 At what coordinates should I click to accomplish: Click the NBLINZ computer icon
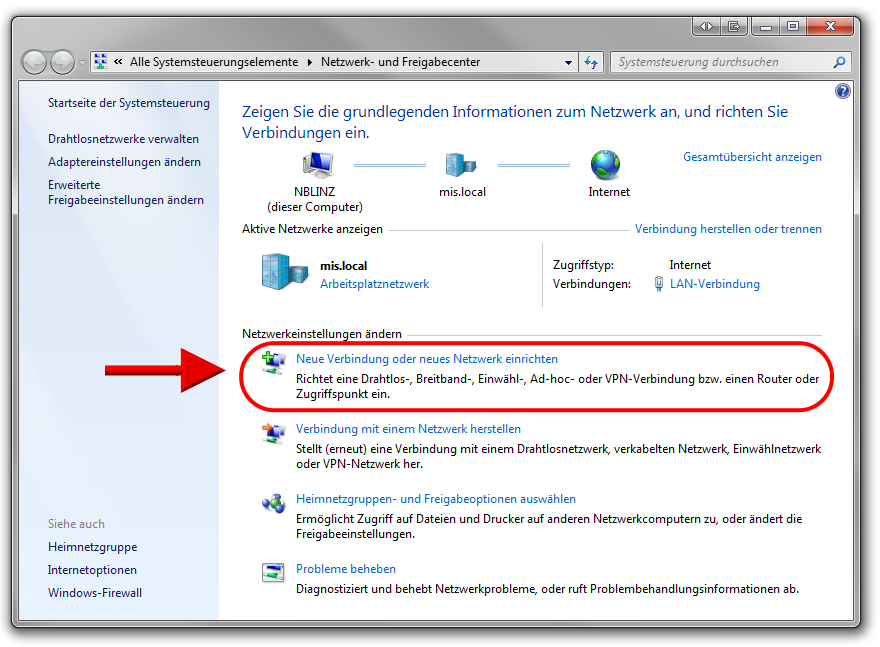(317, 165)
